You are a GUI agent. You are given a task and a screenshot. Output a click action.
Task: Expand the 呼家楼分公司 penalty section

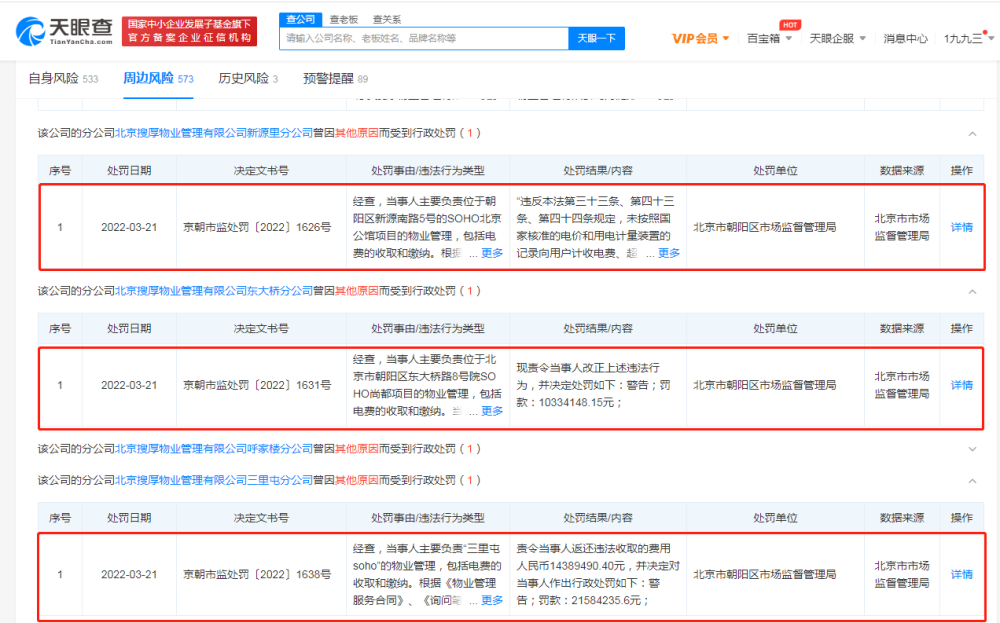pyautogui.click(x=972, y=449)
